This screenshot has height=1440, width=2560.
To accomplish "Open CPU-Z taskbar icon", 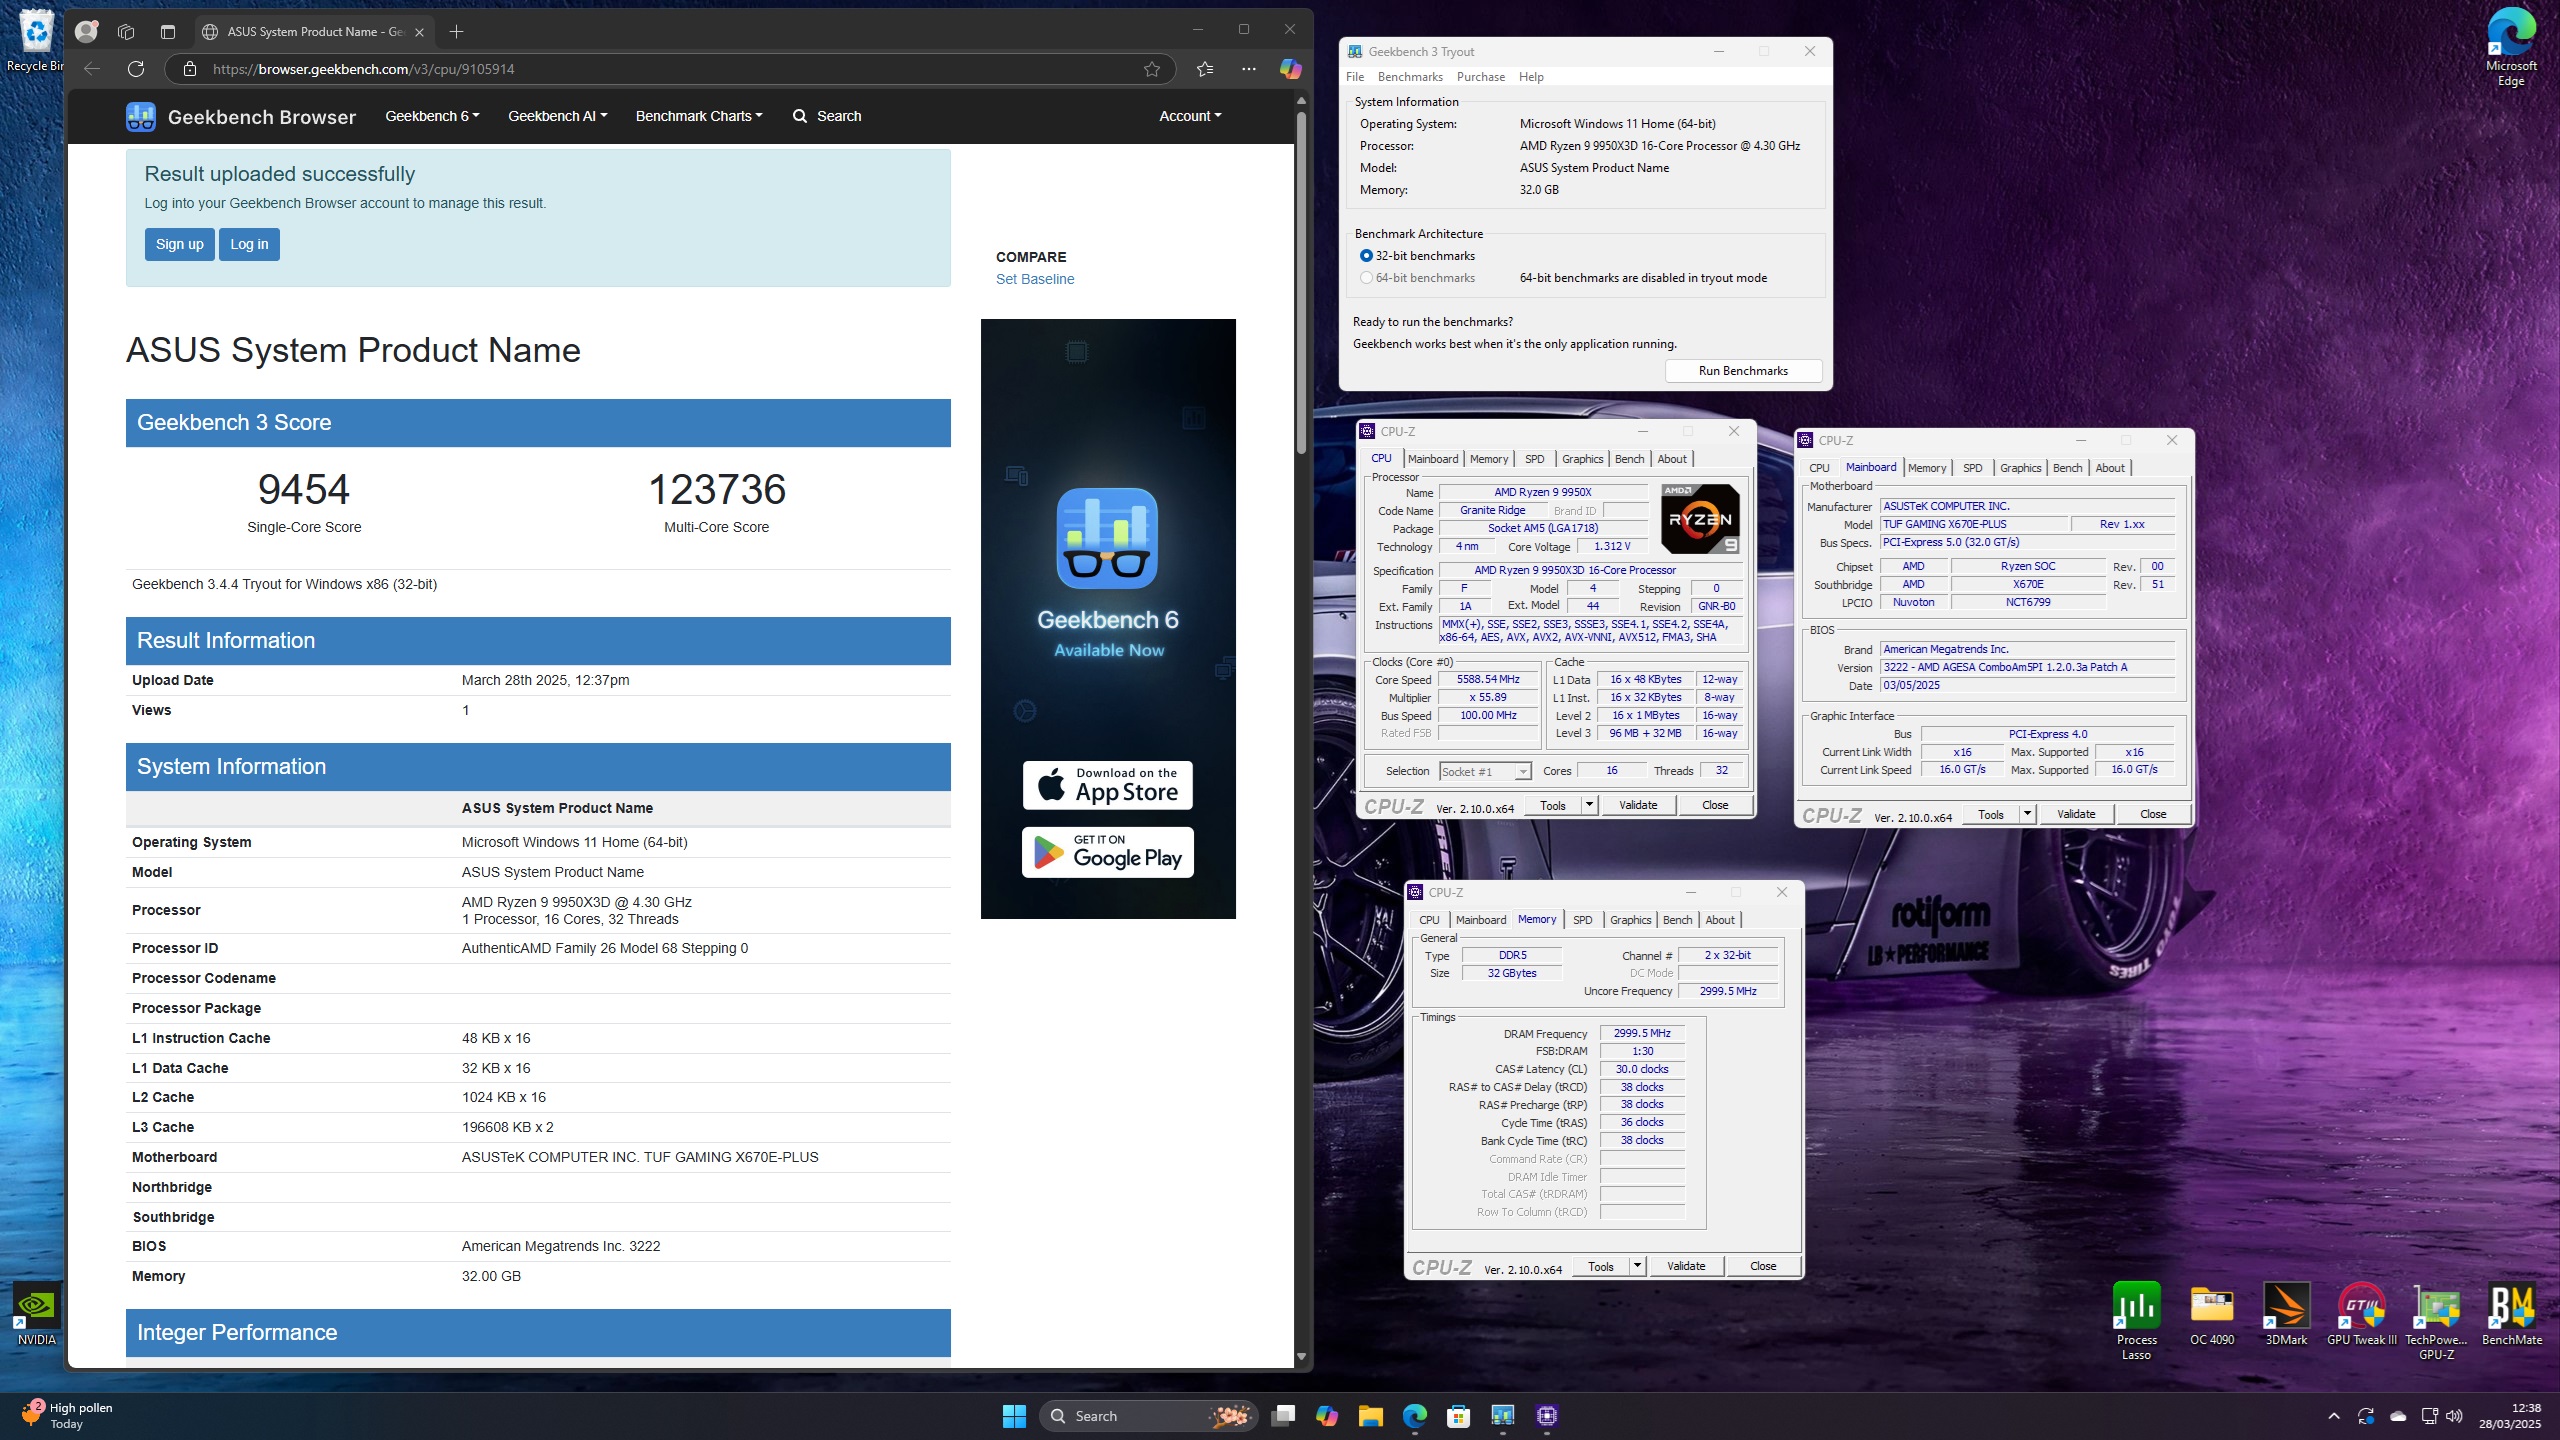I will click(x=1547, y=1416).
